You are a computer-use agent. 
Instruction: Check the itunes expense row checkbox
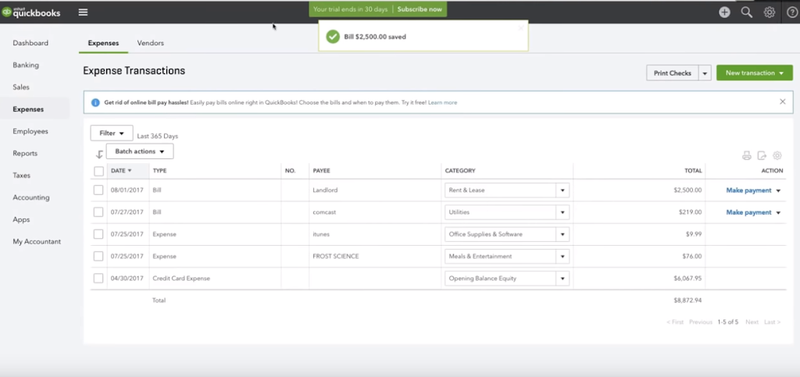(x=98, y=234)
